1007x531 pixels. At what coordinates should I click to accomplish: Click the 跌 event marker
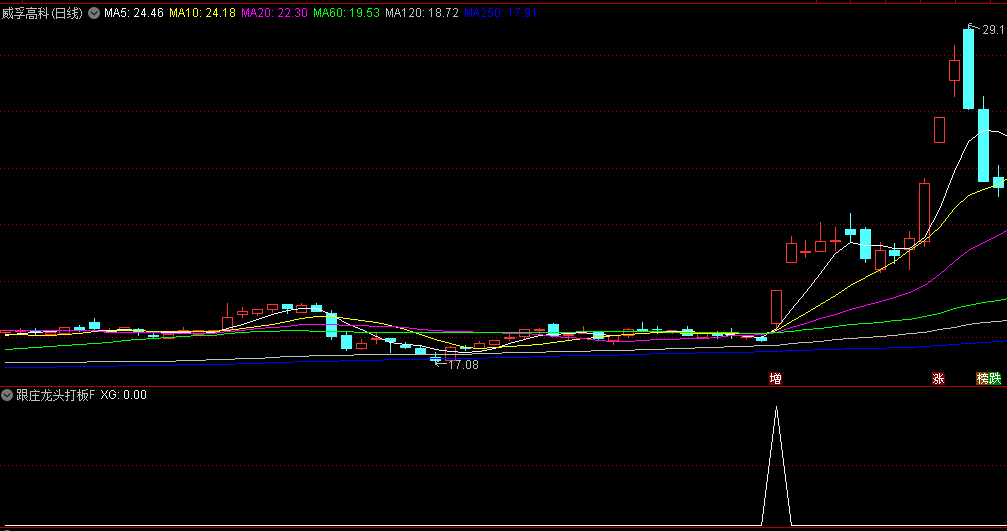pos(995,378)
